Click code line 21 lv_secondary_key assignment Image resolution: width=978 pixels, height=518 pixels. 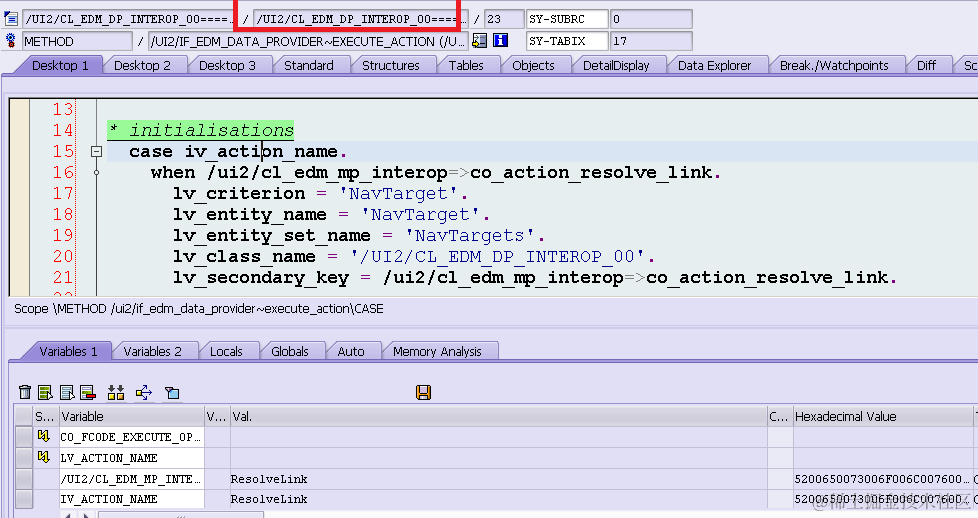pos(535,277)
